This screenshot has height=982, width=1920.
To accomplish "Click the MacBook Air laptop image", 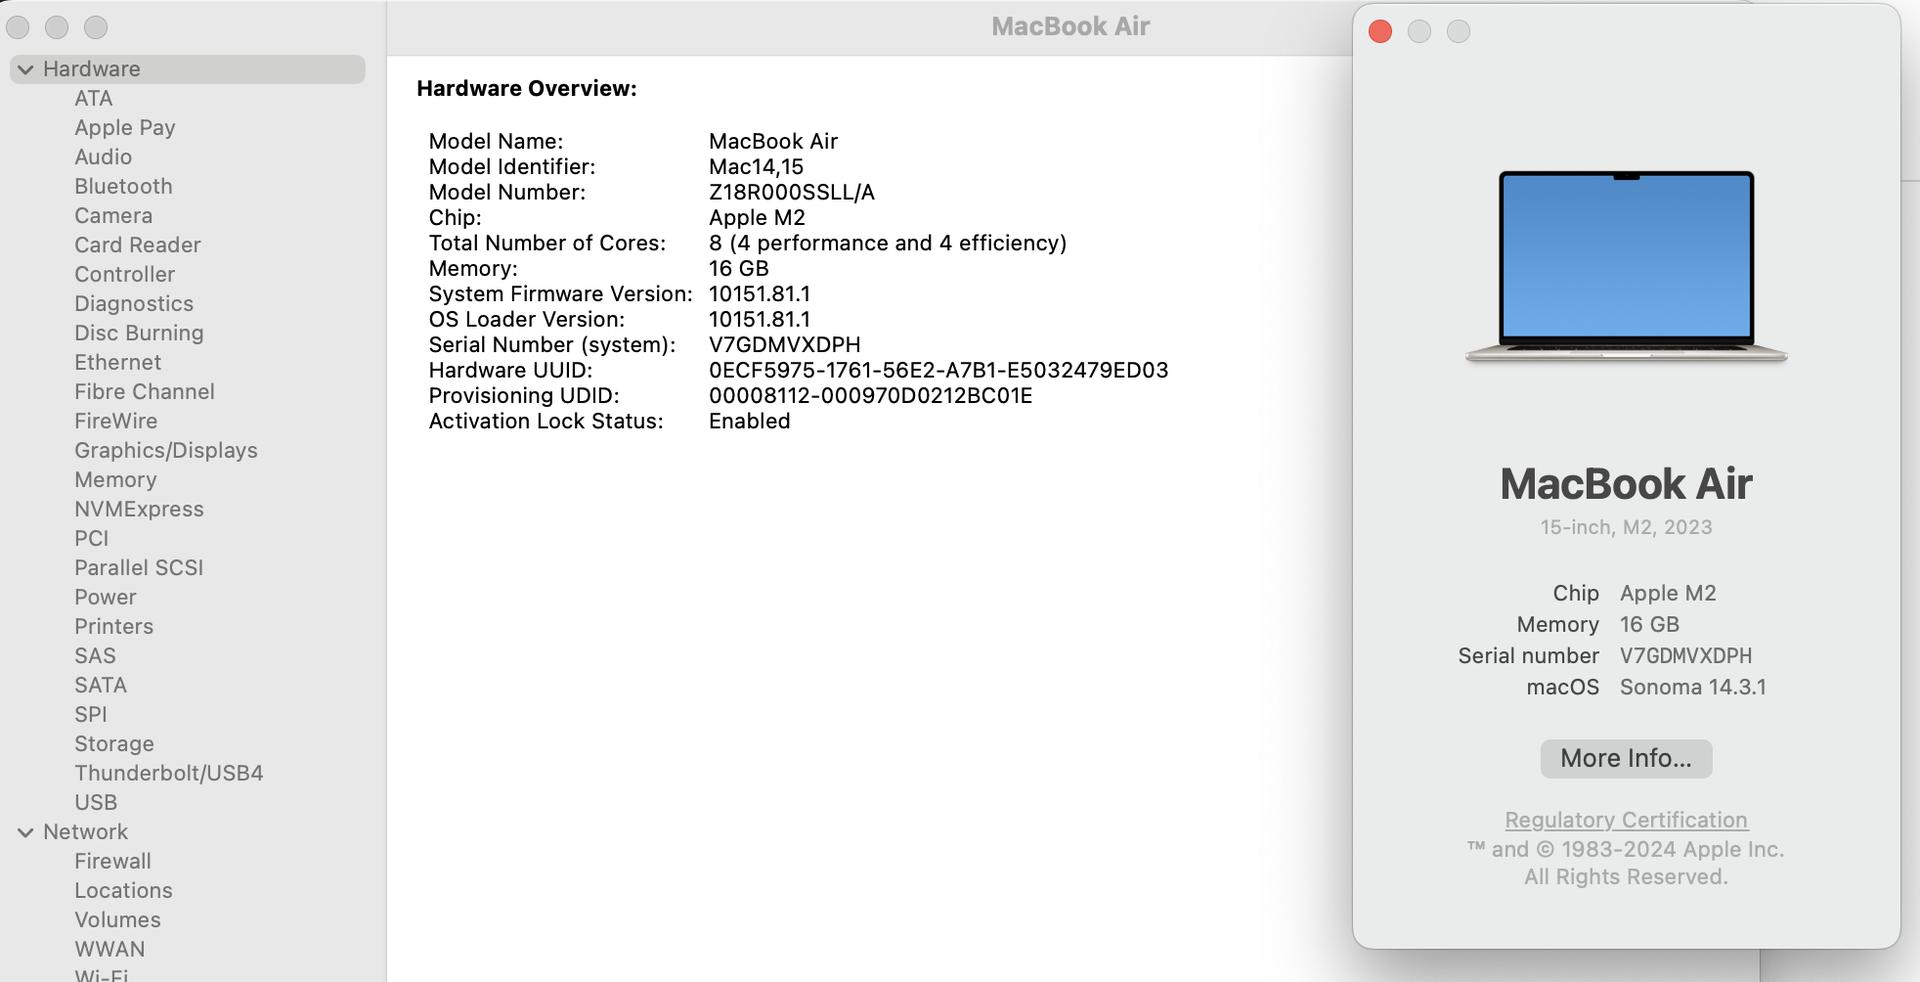I will point(1626,266).
